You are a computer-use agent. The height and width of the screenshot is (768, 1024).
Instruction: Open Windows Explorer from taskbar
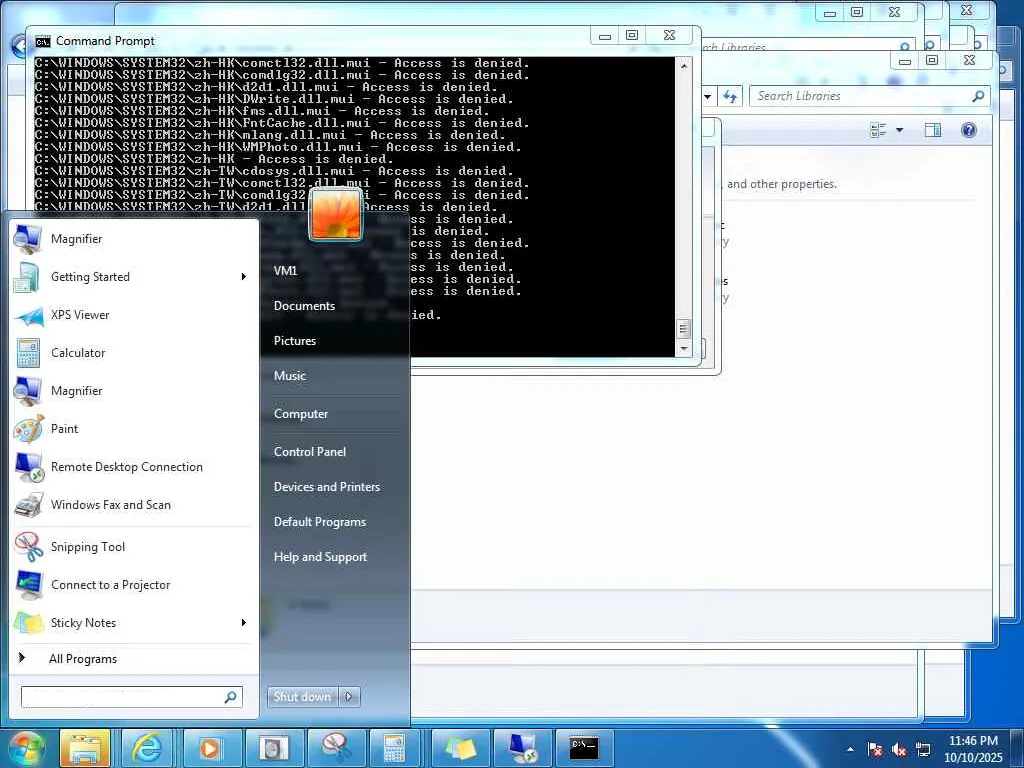click(x=85, y=748)
